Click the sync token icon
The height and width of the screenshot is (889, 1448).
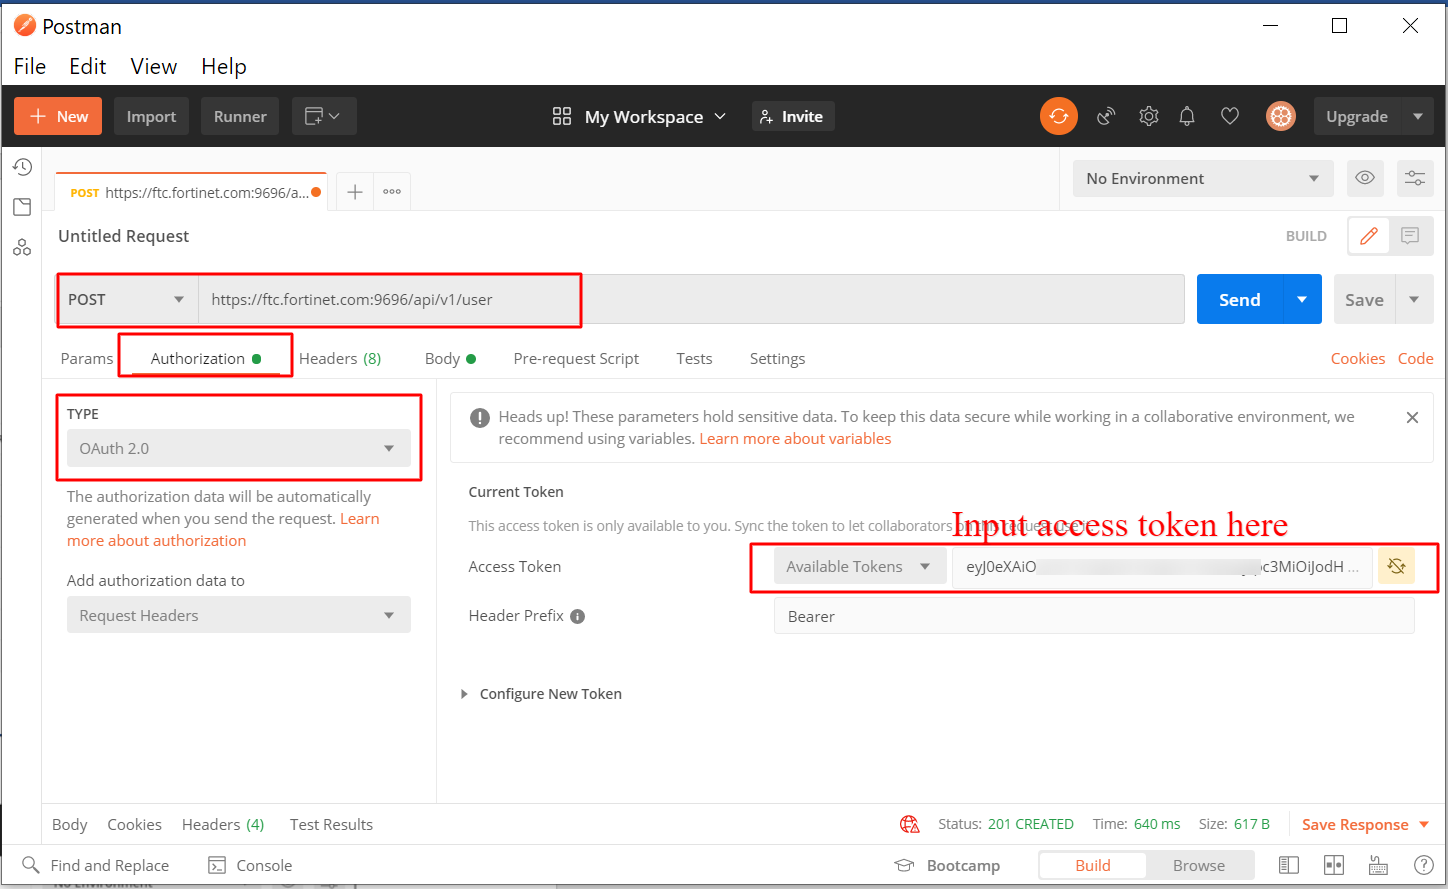1396,566
